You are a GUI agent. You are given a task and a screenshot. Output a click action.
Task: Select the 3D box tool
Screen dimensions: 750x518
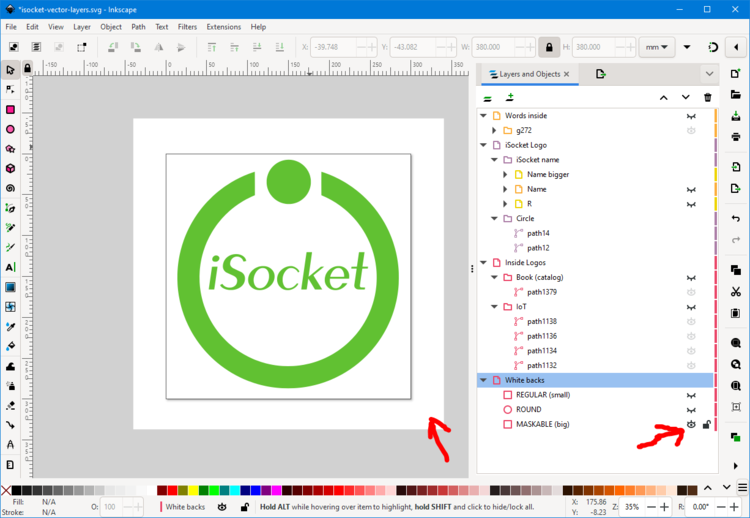pos(10,168)
